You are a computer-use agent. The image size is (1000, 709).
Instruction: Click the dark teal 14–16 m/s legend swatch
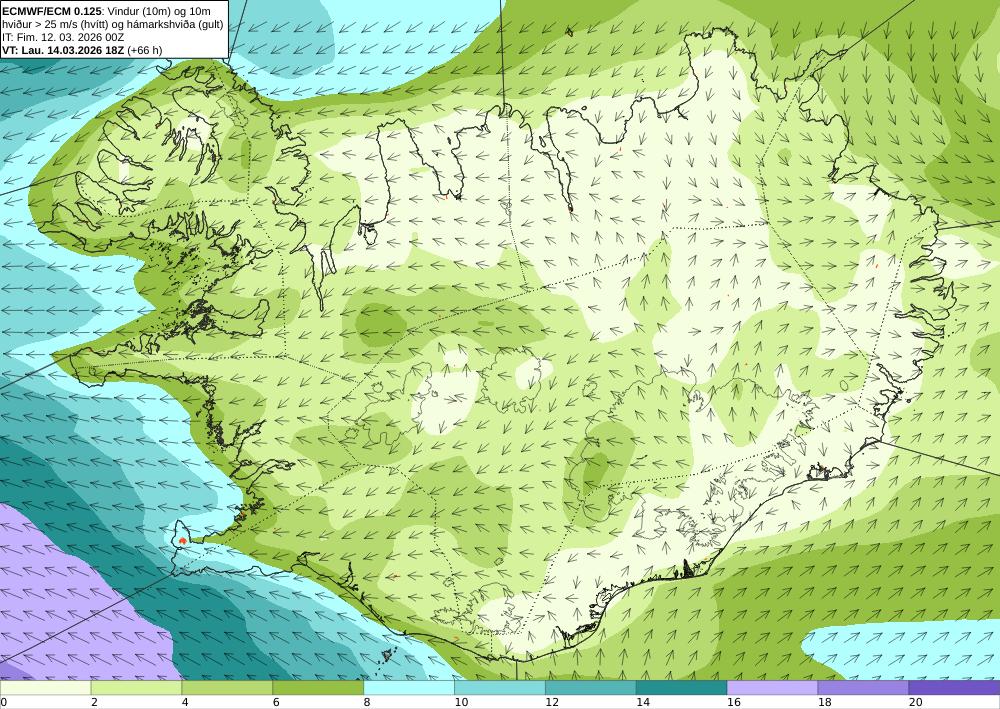681,688
